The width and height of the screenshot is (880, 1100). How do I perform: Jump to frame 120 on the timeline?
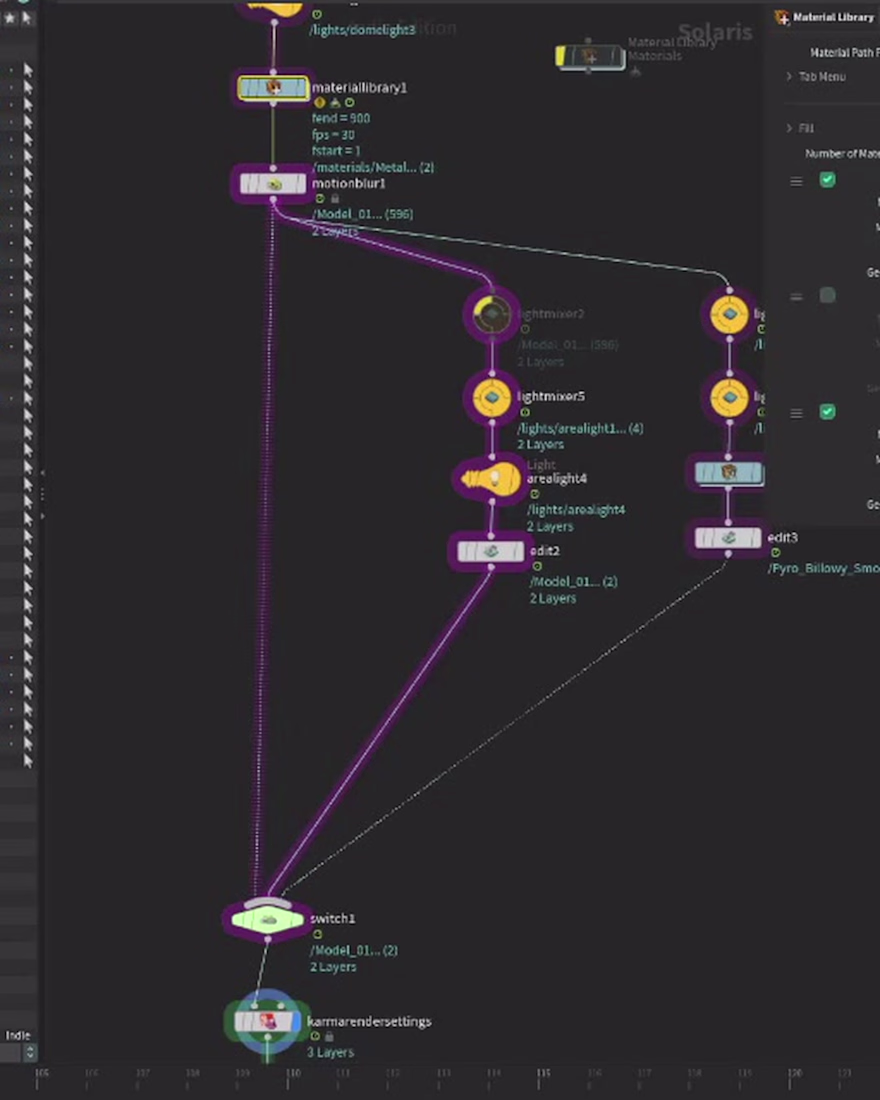pyautogui.click(x=794, y=1074)
